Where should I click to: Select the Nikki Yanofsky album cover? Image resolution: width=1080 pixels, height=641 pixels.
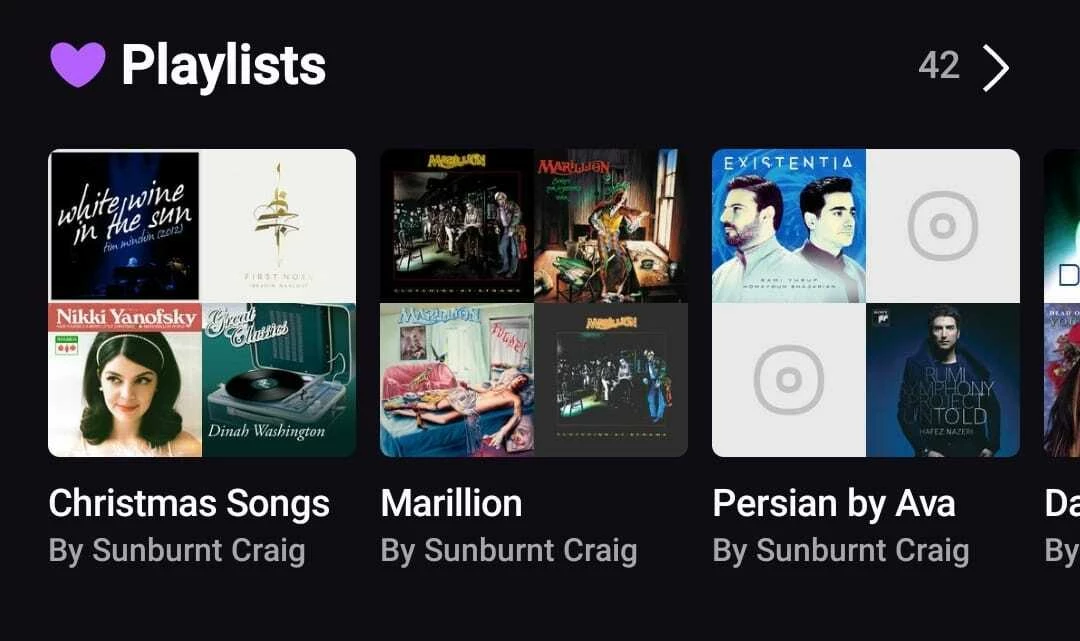pos(125,380)
